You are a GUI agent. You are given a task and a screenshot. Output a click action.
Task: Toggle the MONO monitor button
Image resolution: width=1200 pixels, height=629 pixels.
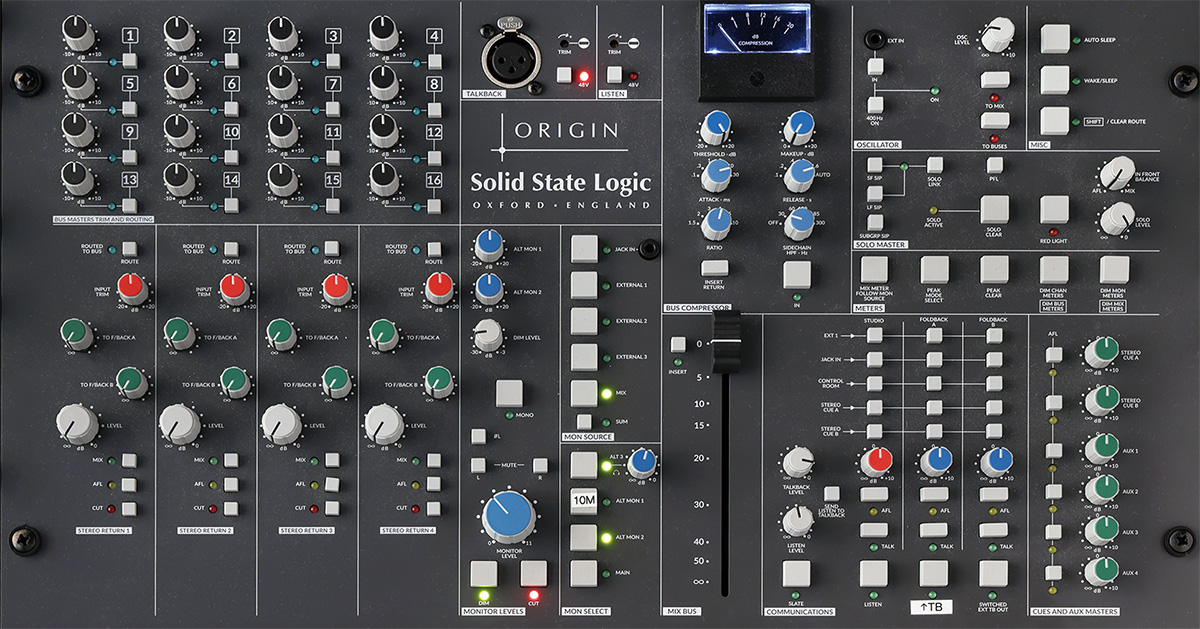tap(510, 393)
